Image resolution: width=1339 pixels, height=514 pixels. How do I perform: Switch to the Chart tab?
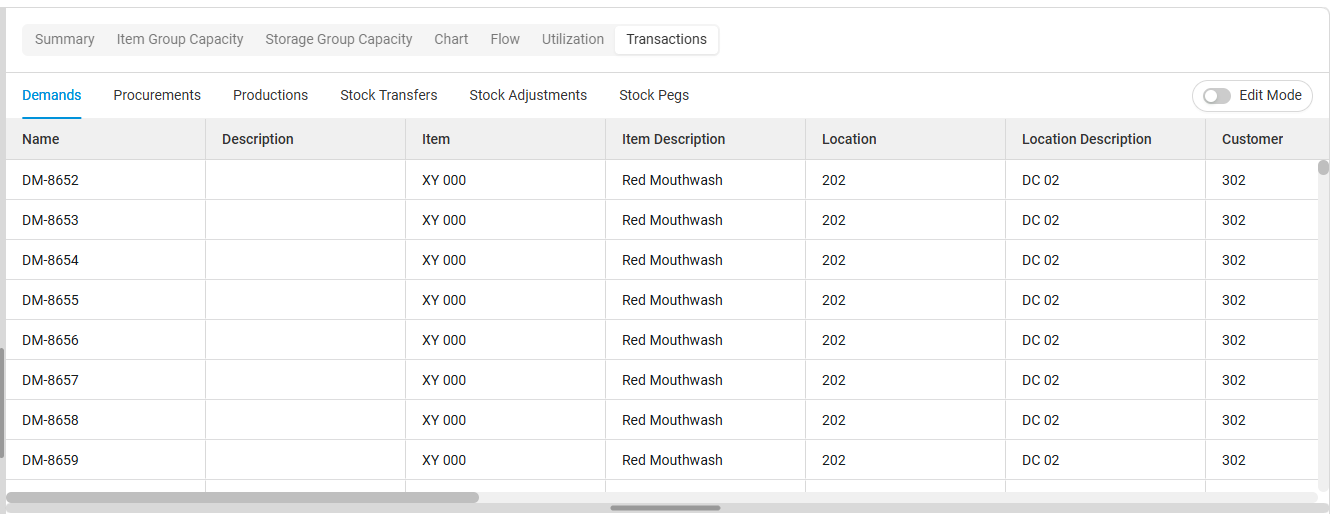coord(451,40)
